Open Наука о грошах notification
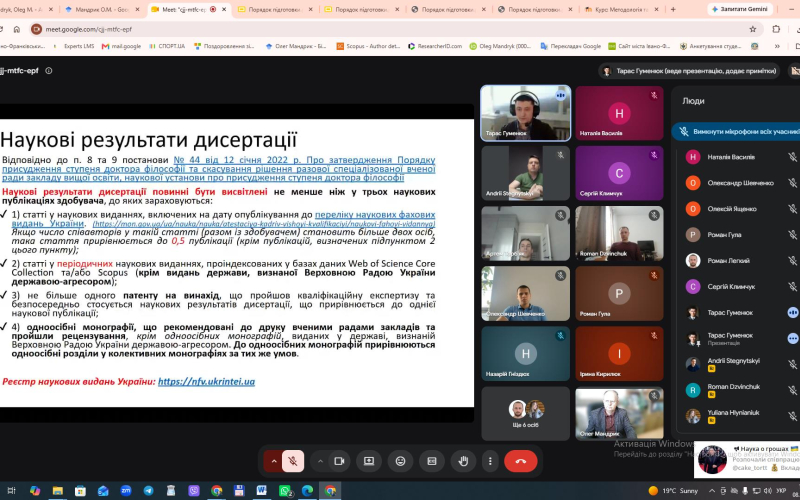 (x=747, y=460)
